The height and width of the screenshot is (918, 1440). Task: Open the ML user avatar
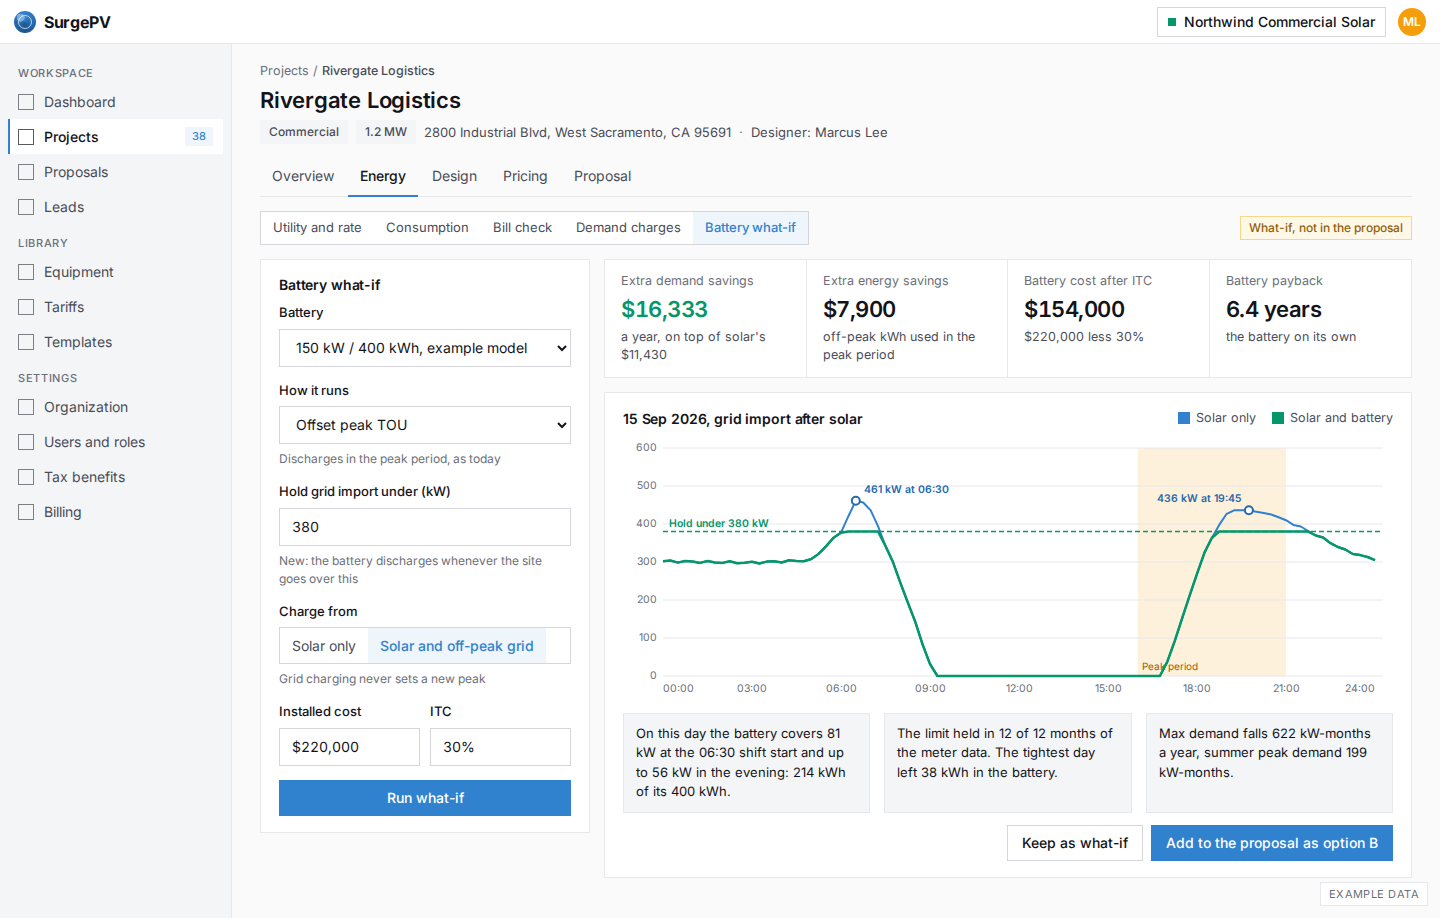[x=1411, y=22]
